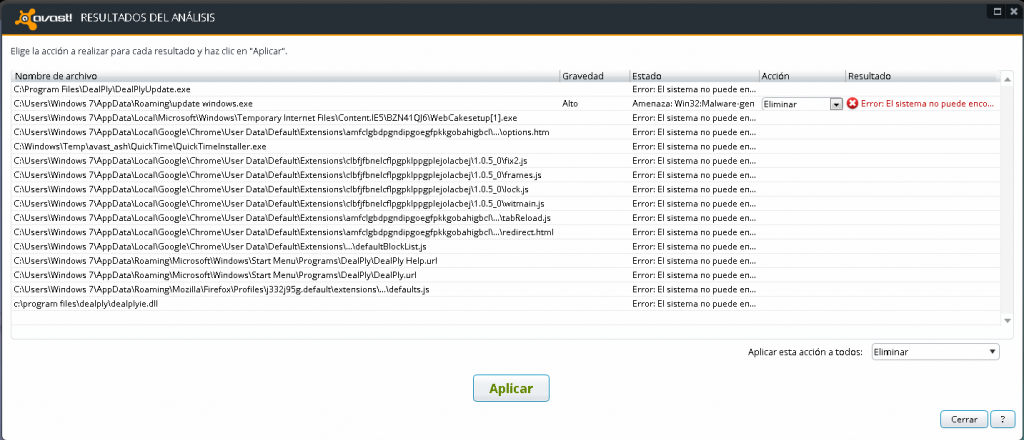This screenshot has height=440, width=1024.
Task: Select the options.htm row
Action: pos(505,132)
